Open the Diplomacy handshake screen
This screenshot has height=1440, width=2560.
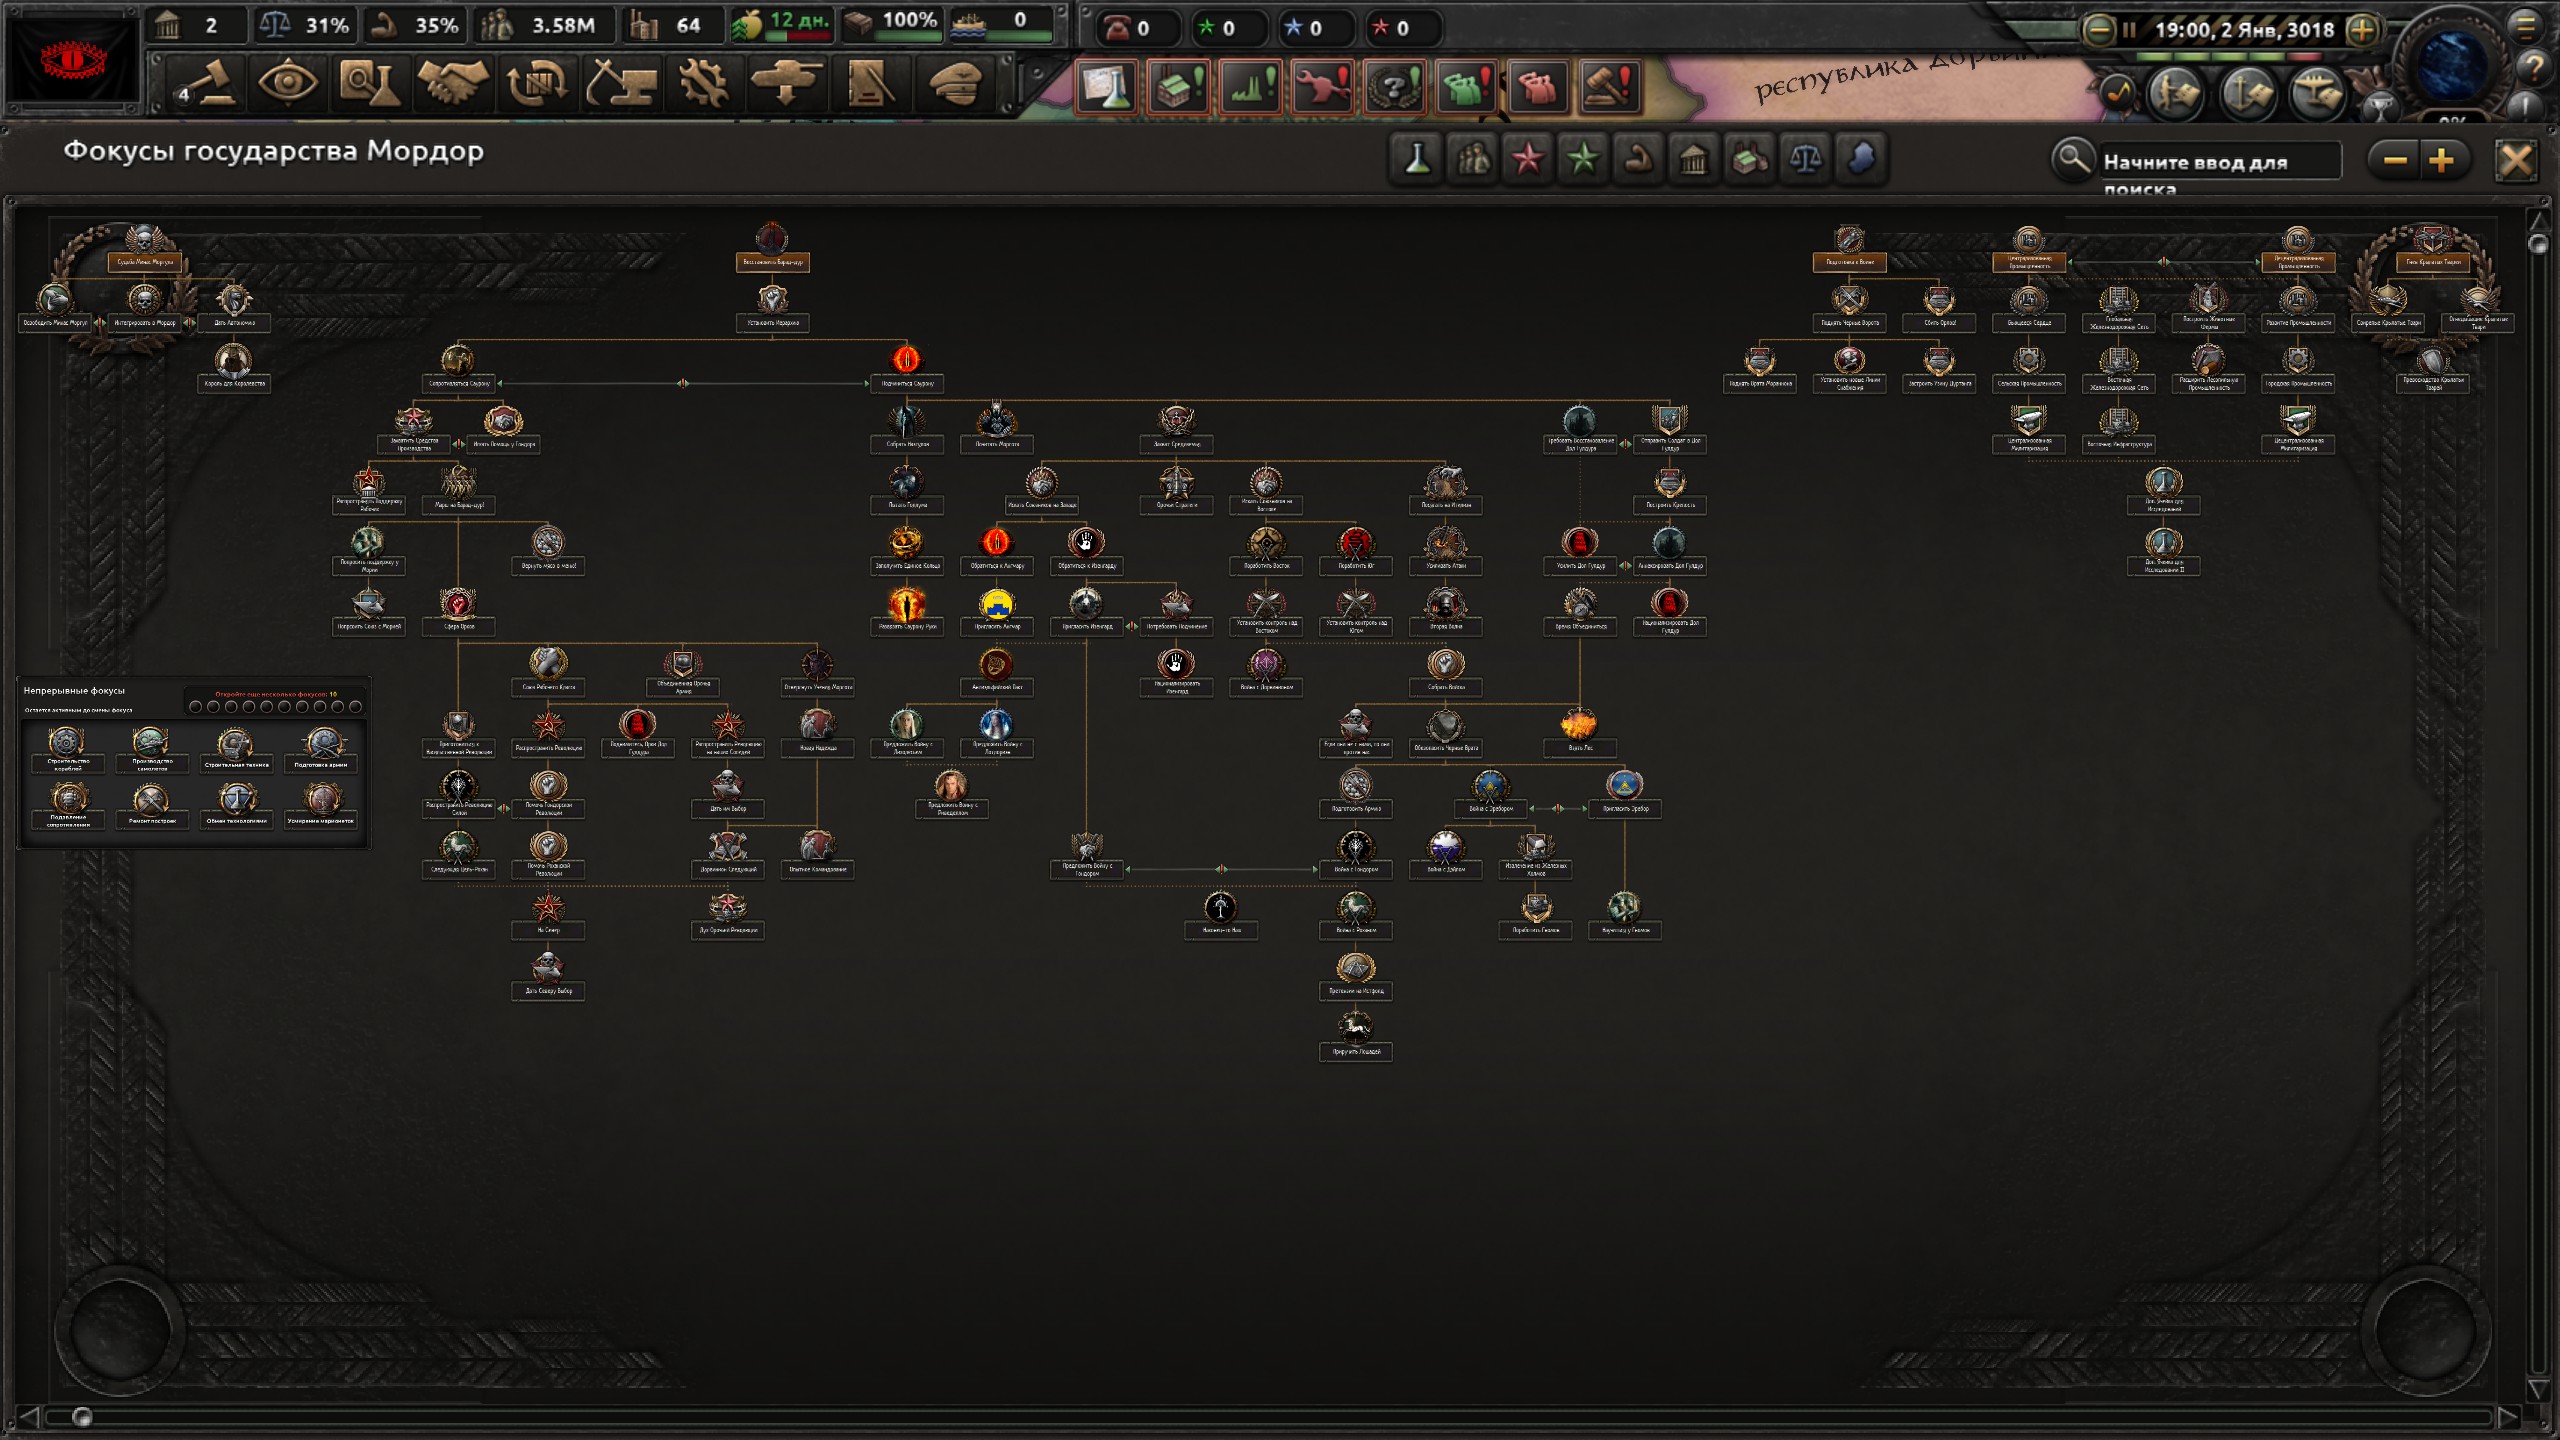pos(453,82)
